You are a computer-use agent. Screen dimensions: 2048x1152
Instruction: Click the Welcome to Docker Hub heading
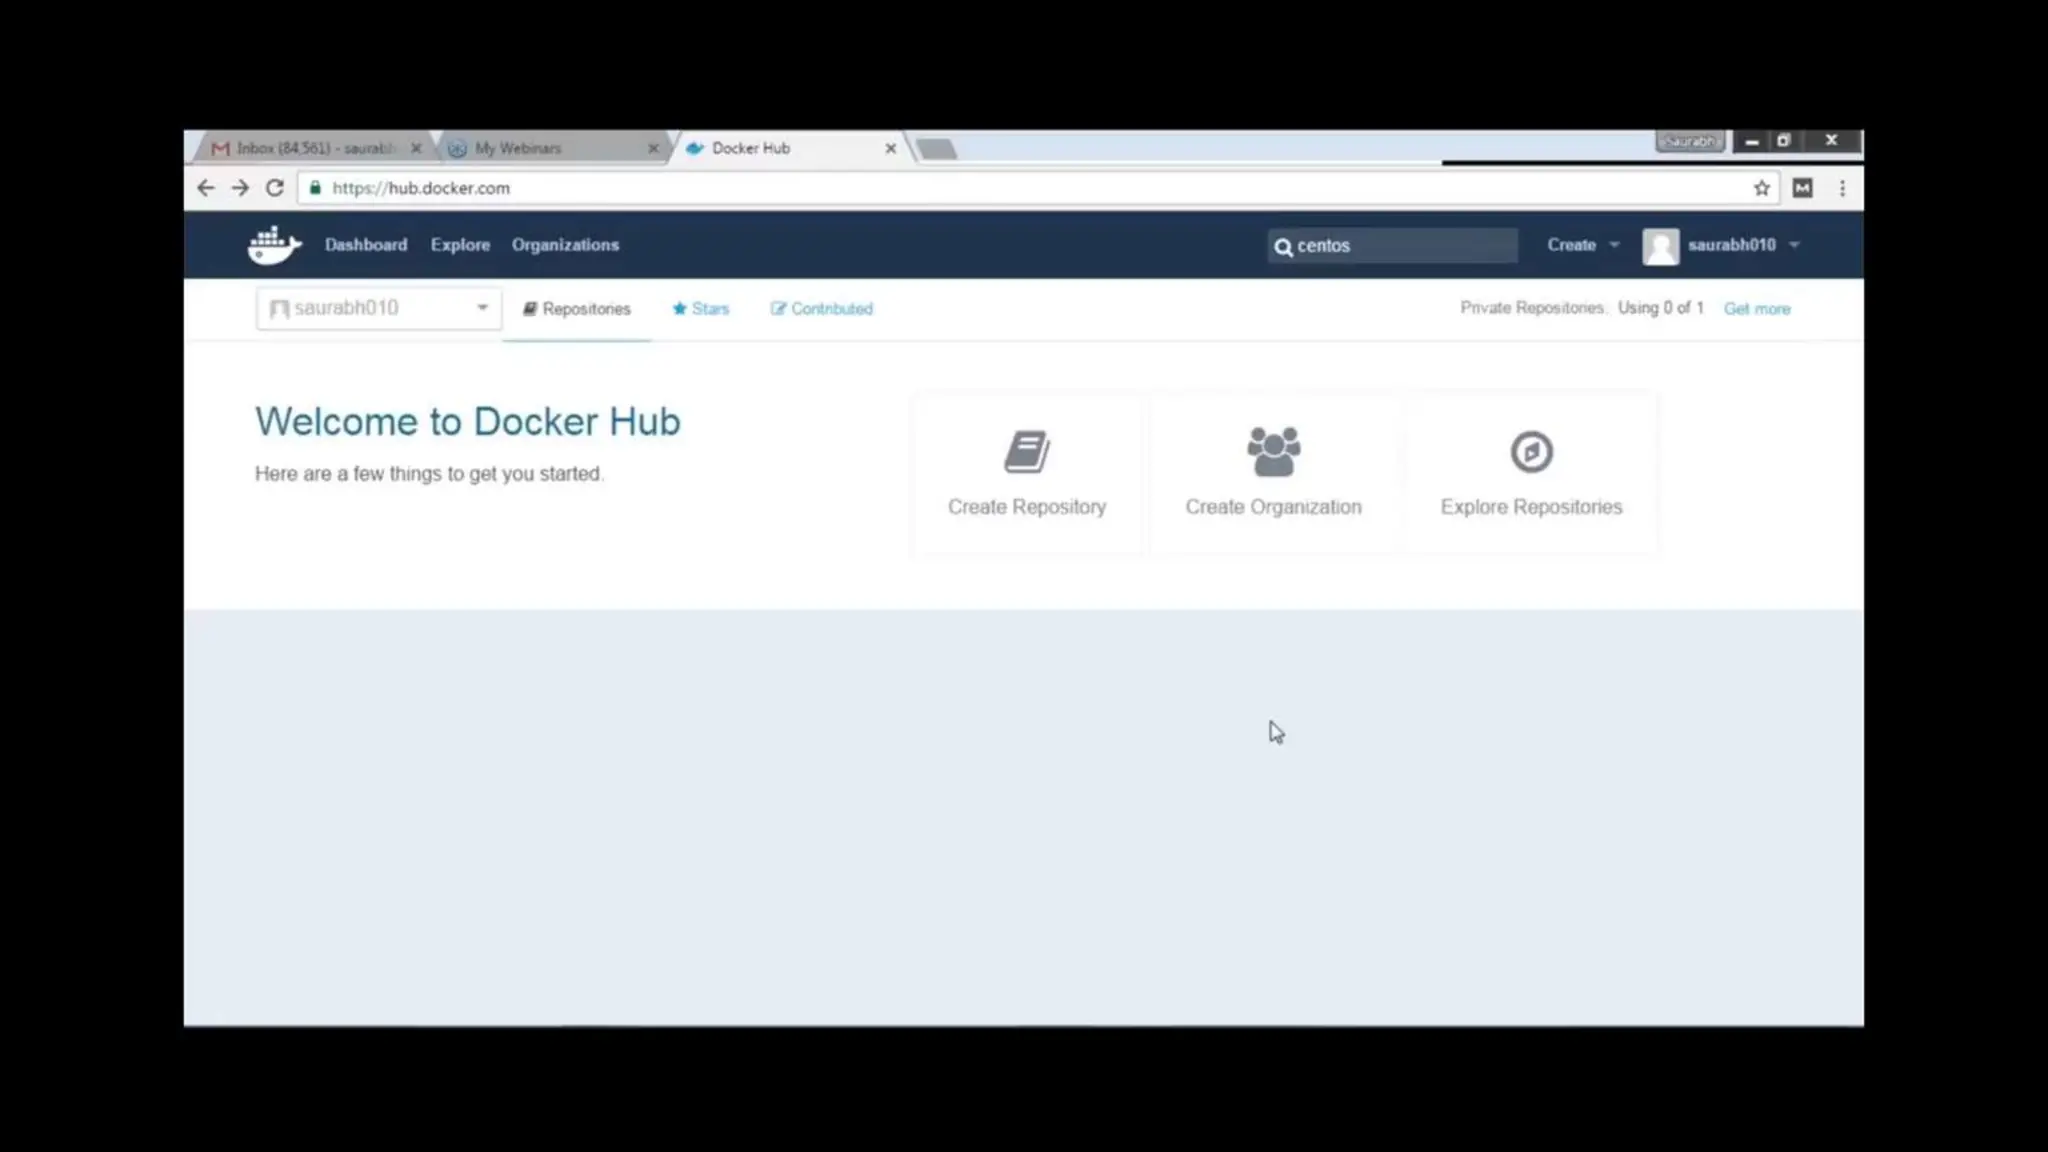(467, 422)
